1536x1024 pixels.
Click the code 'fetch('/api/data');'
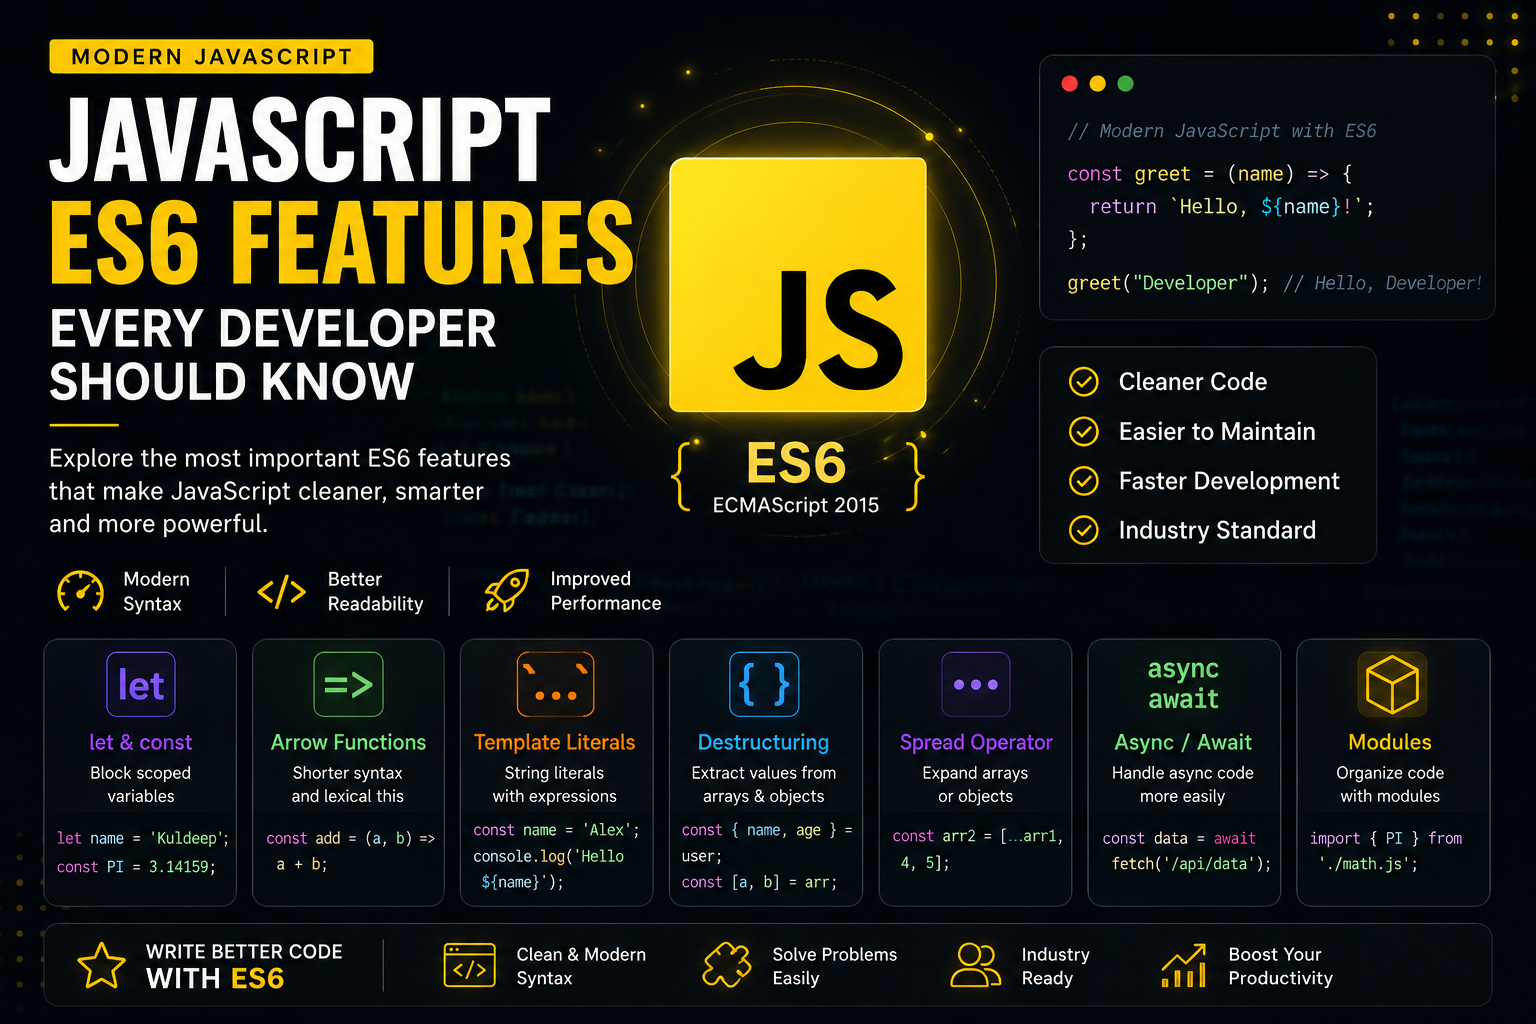click(x=1191, y=864)
